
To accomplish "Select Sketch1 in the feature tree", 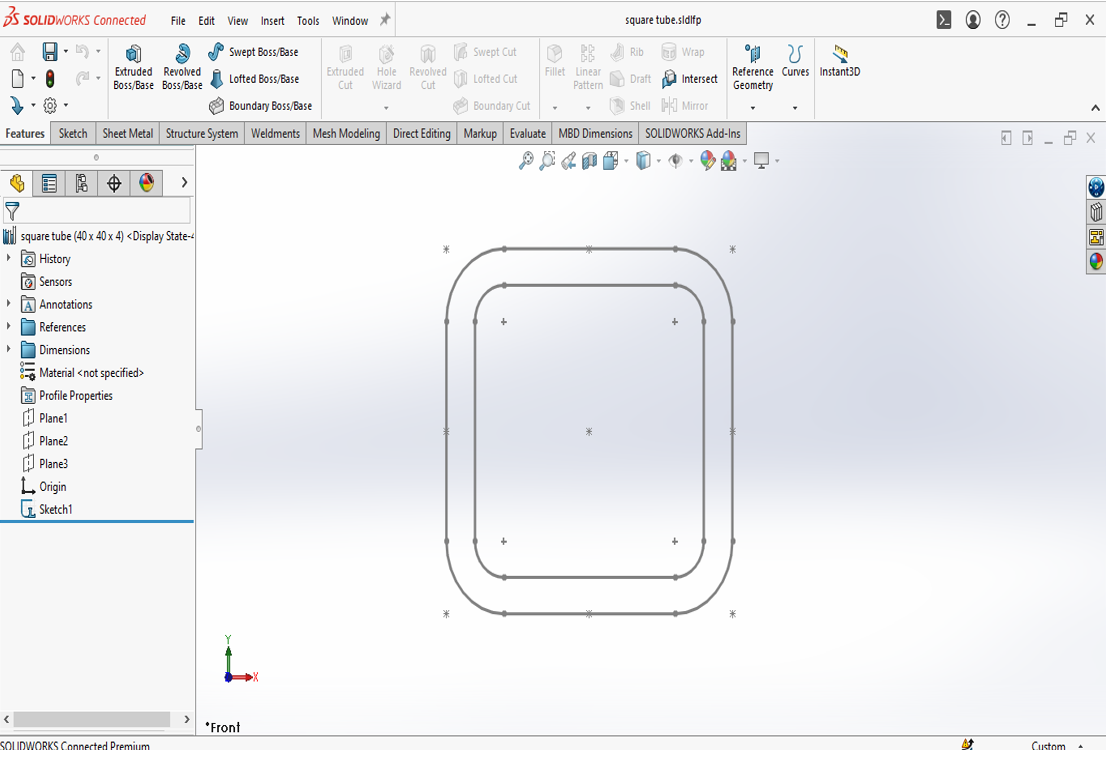I will click(55, 510).
